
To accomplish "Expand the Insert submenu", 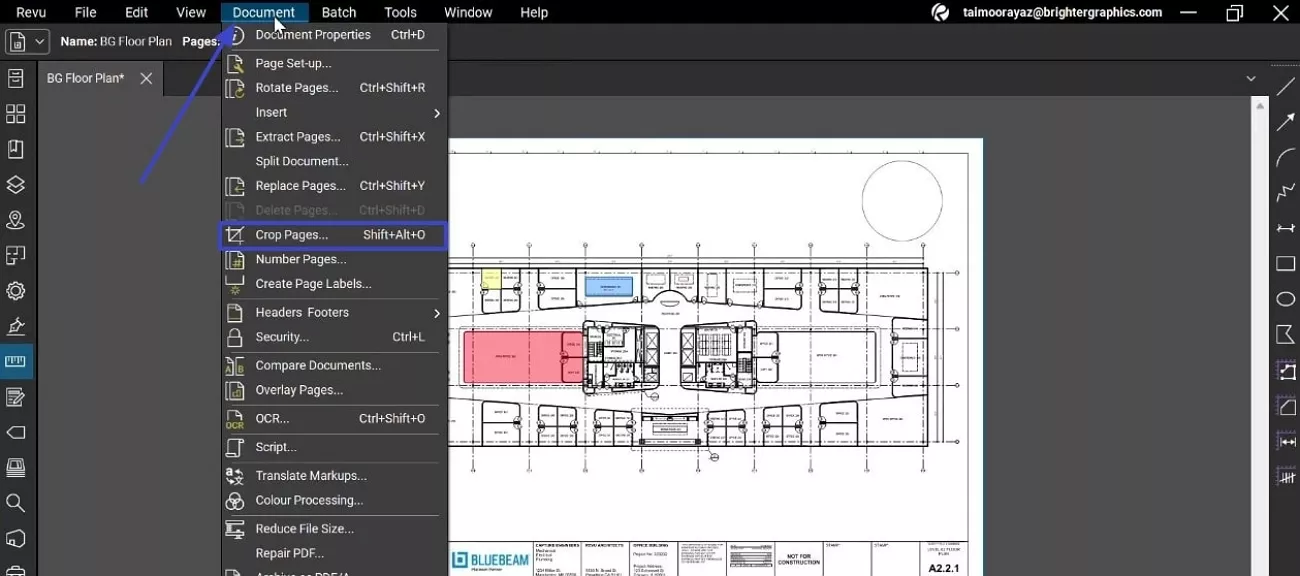I will tap(271, 112).
